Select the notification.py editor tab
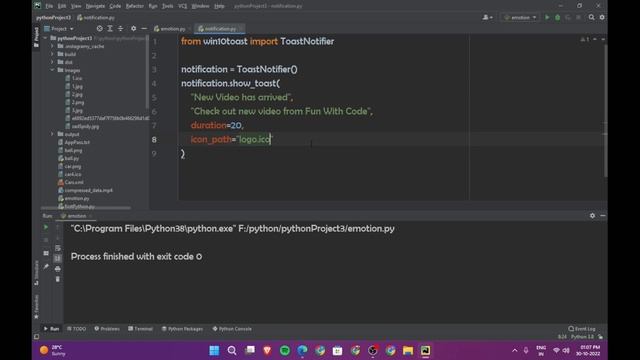This screenshot has height=360, width=640. [x=220, y=29]
